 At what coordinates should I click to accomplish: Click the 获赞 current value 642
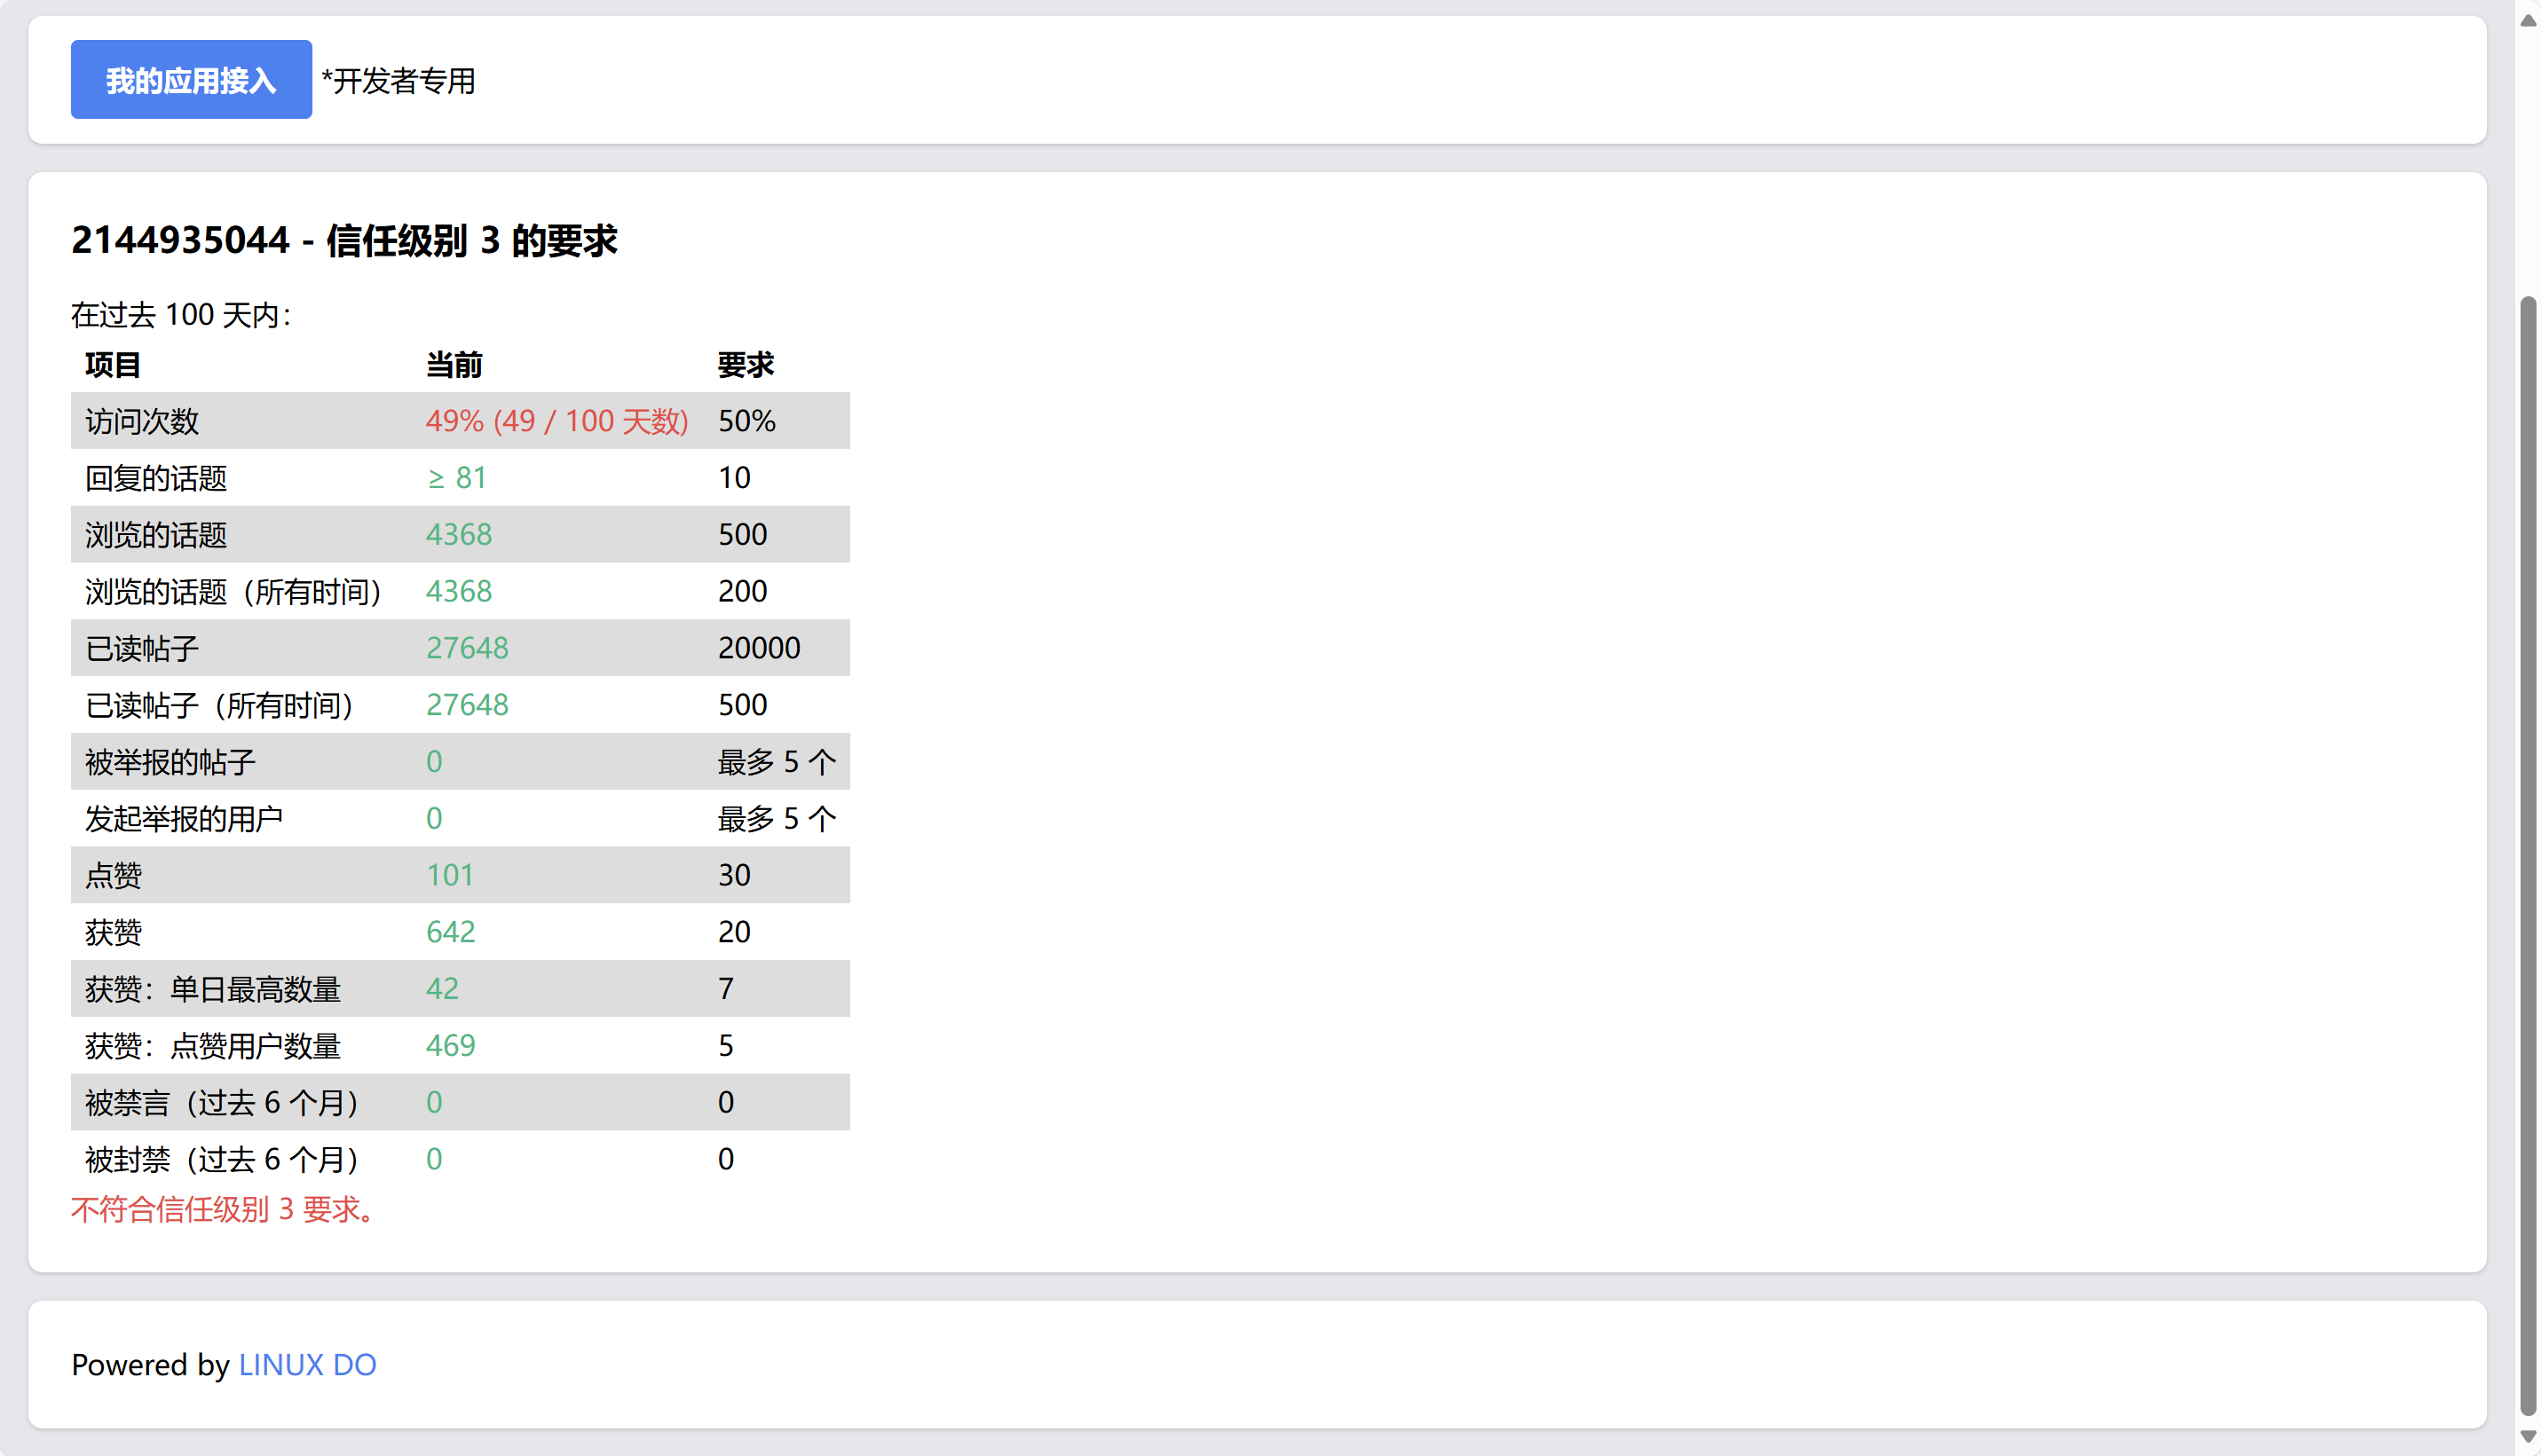(x=450, y=932)
